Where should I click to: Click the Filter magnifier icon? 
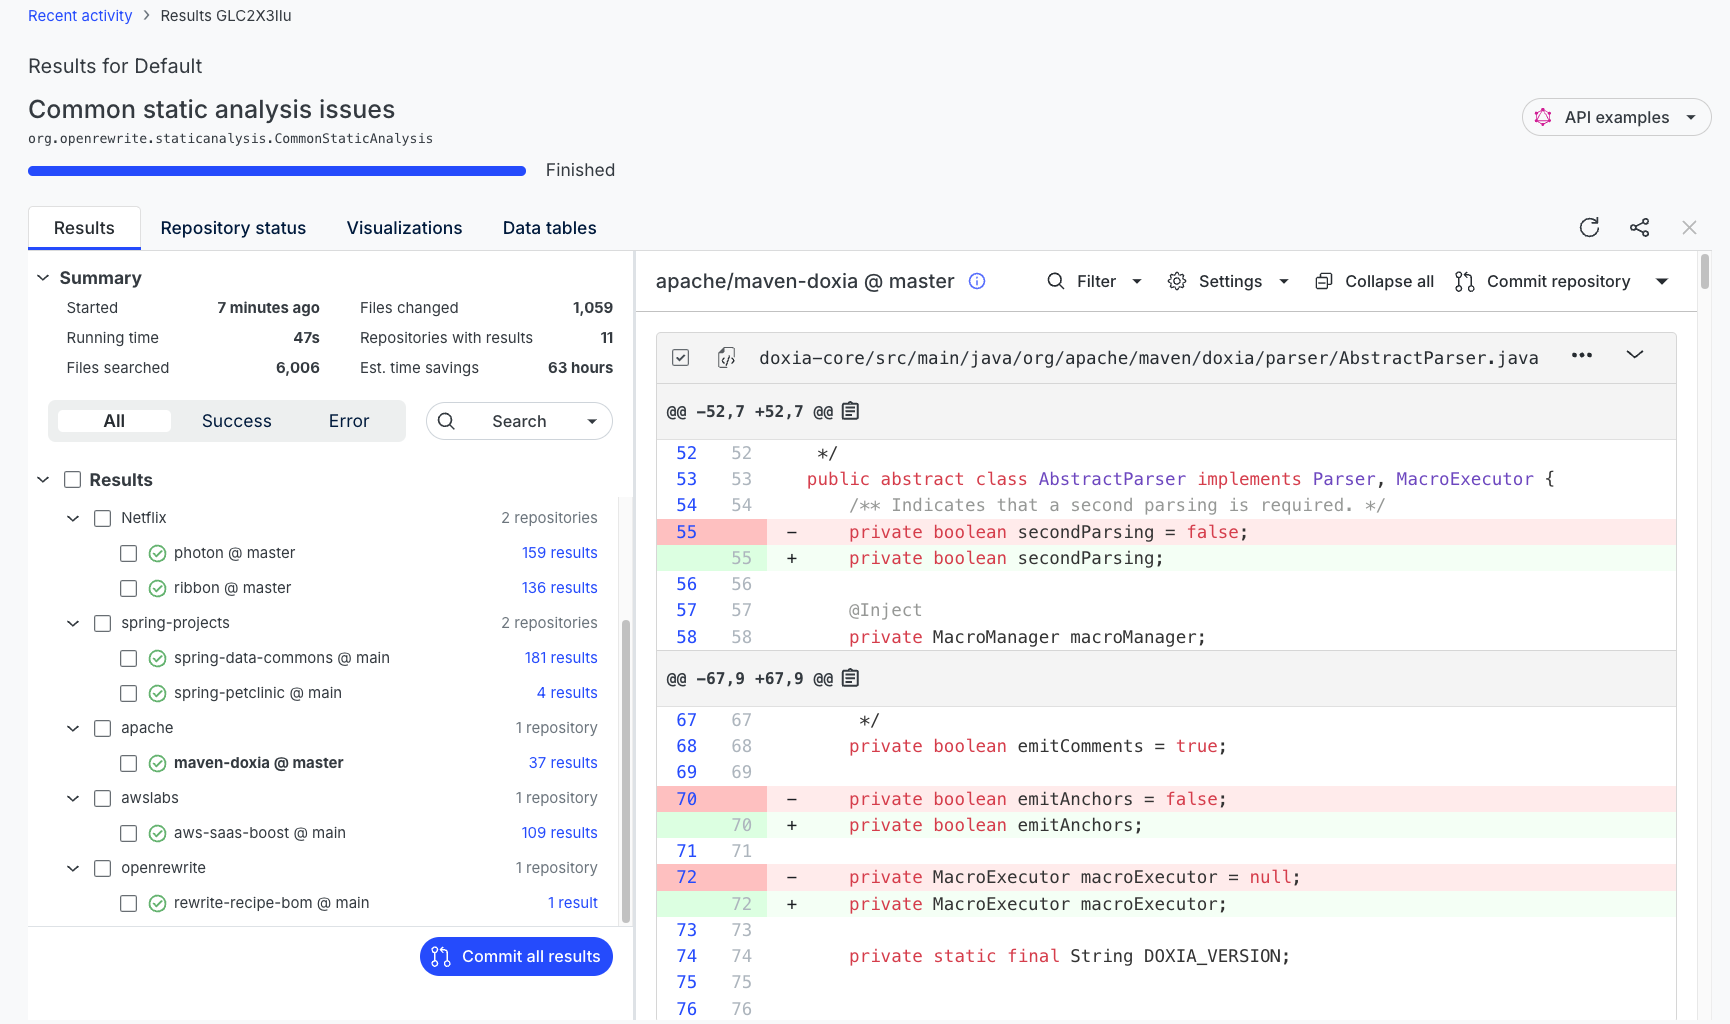coord(1055,281)
